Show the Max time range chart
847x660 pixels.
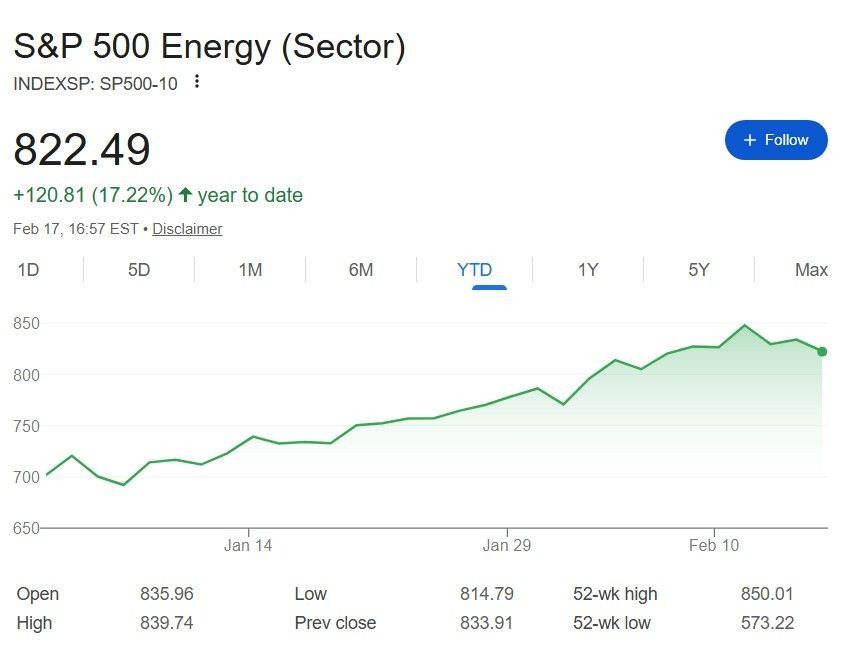(811, 270)
